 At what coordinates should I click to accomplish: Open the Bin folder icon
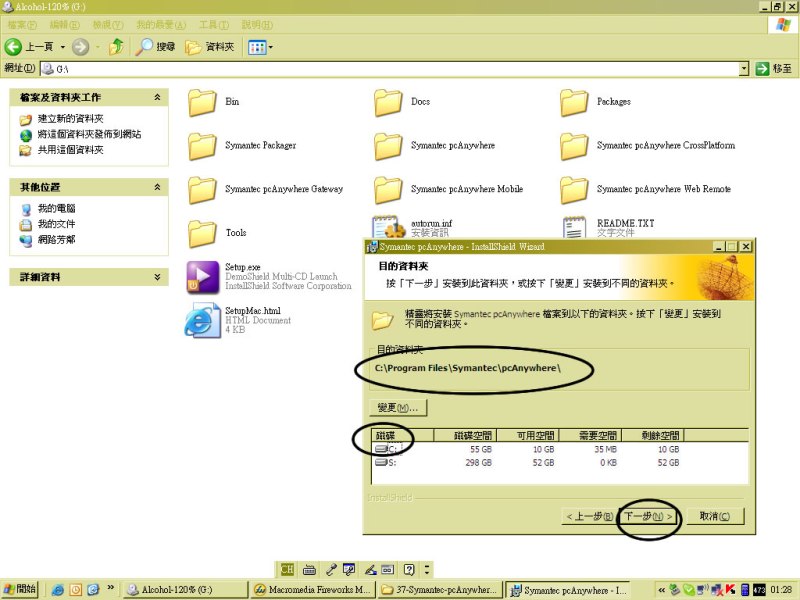click(x=202, y=103)
